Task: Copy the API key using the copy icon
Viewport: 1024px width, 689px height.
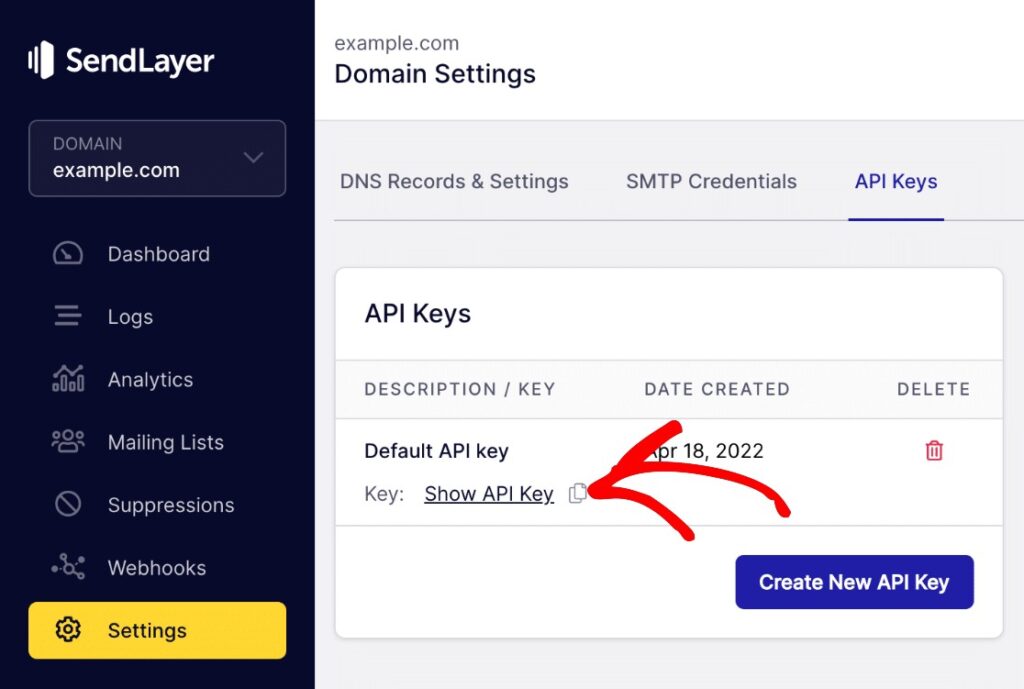Action: tap(578, 493)
